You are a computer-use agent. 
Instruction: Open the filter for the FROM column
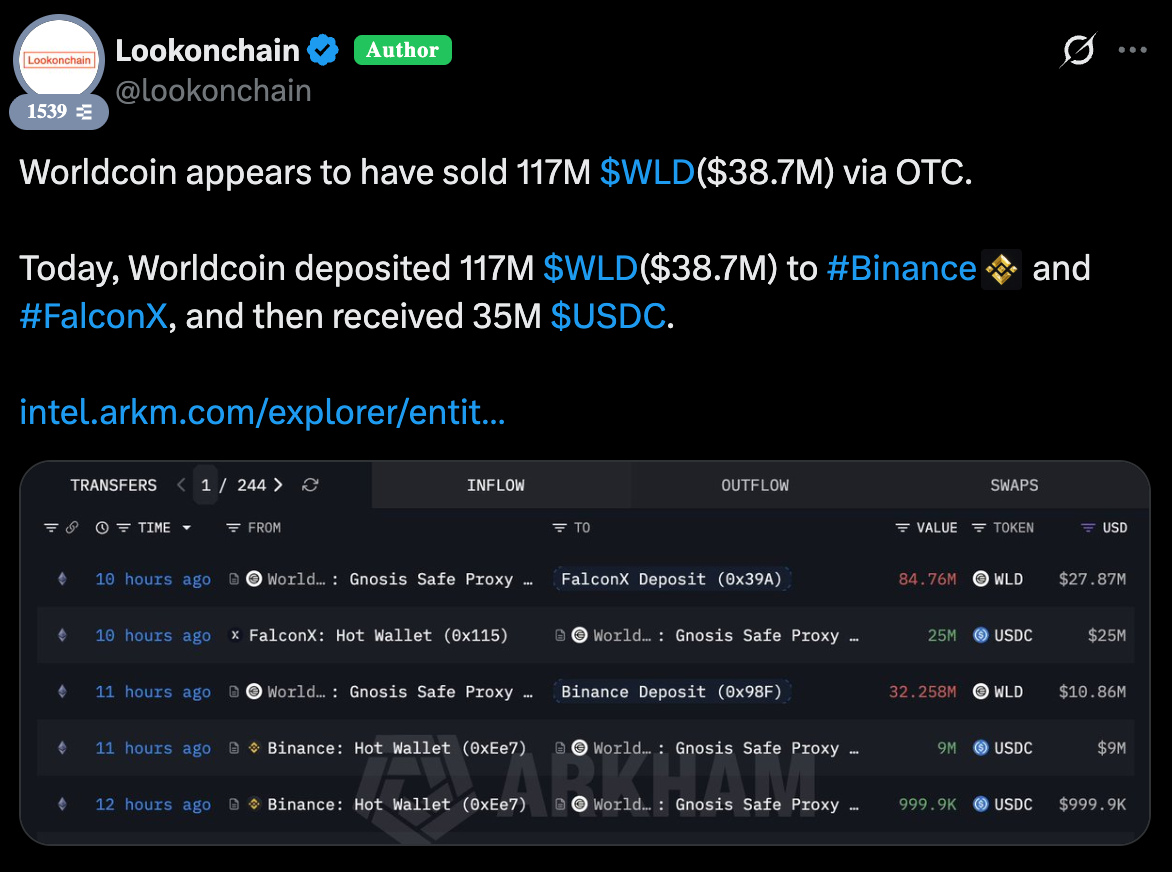pos(233,528)
